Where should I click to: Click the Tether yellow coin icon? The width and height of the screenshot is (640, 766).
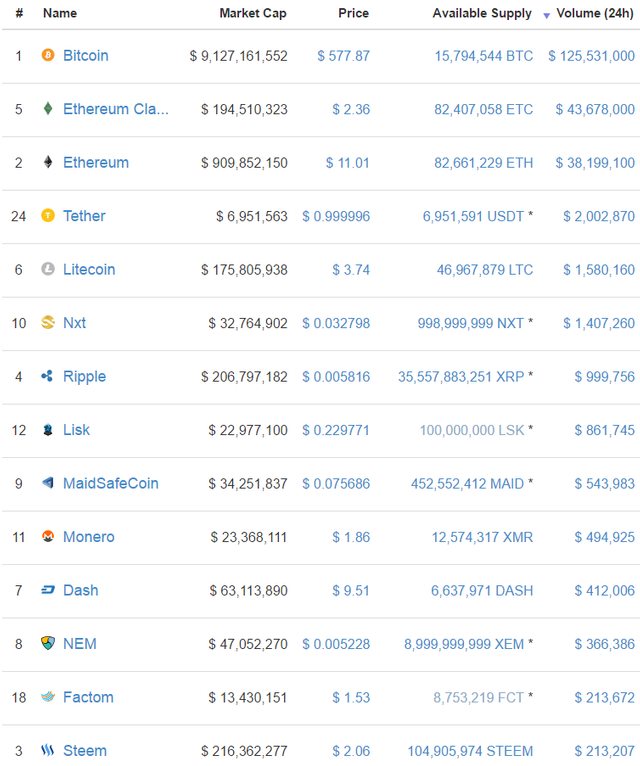[48, 215]
